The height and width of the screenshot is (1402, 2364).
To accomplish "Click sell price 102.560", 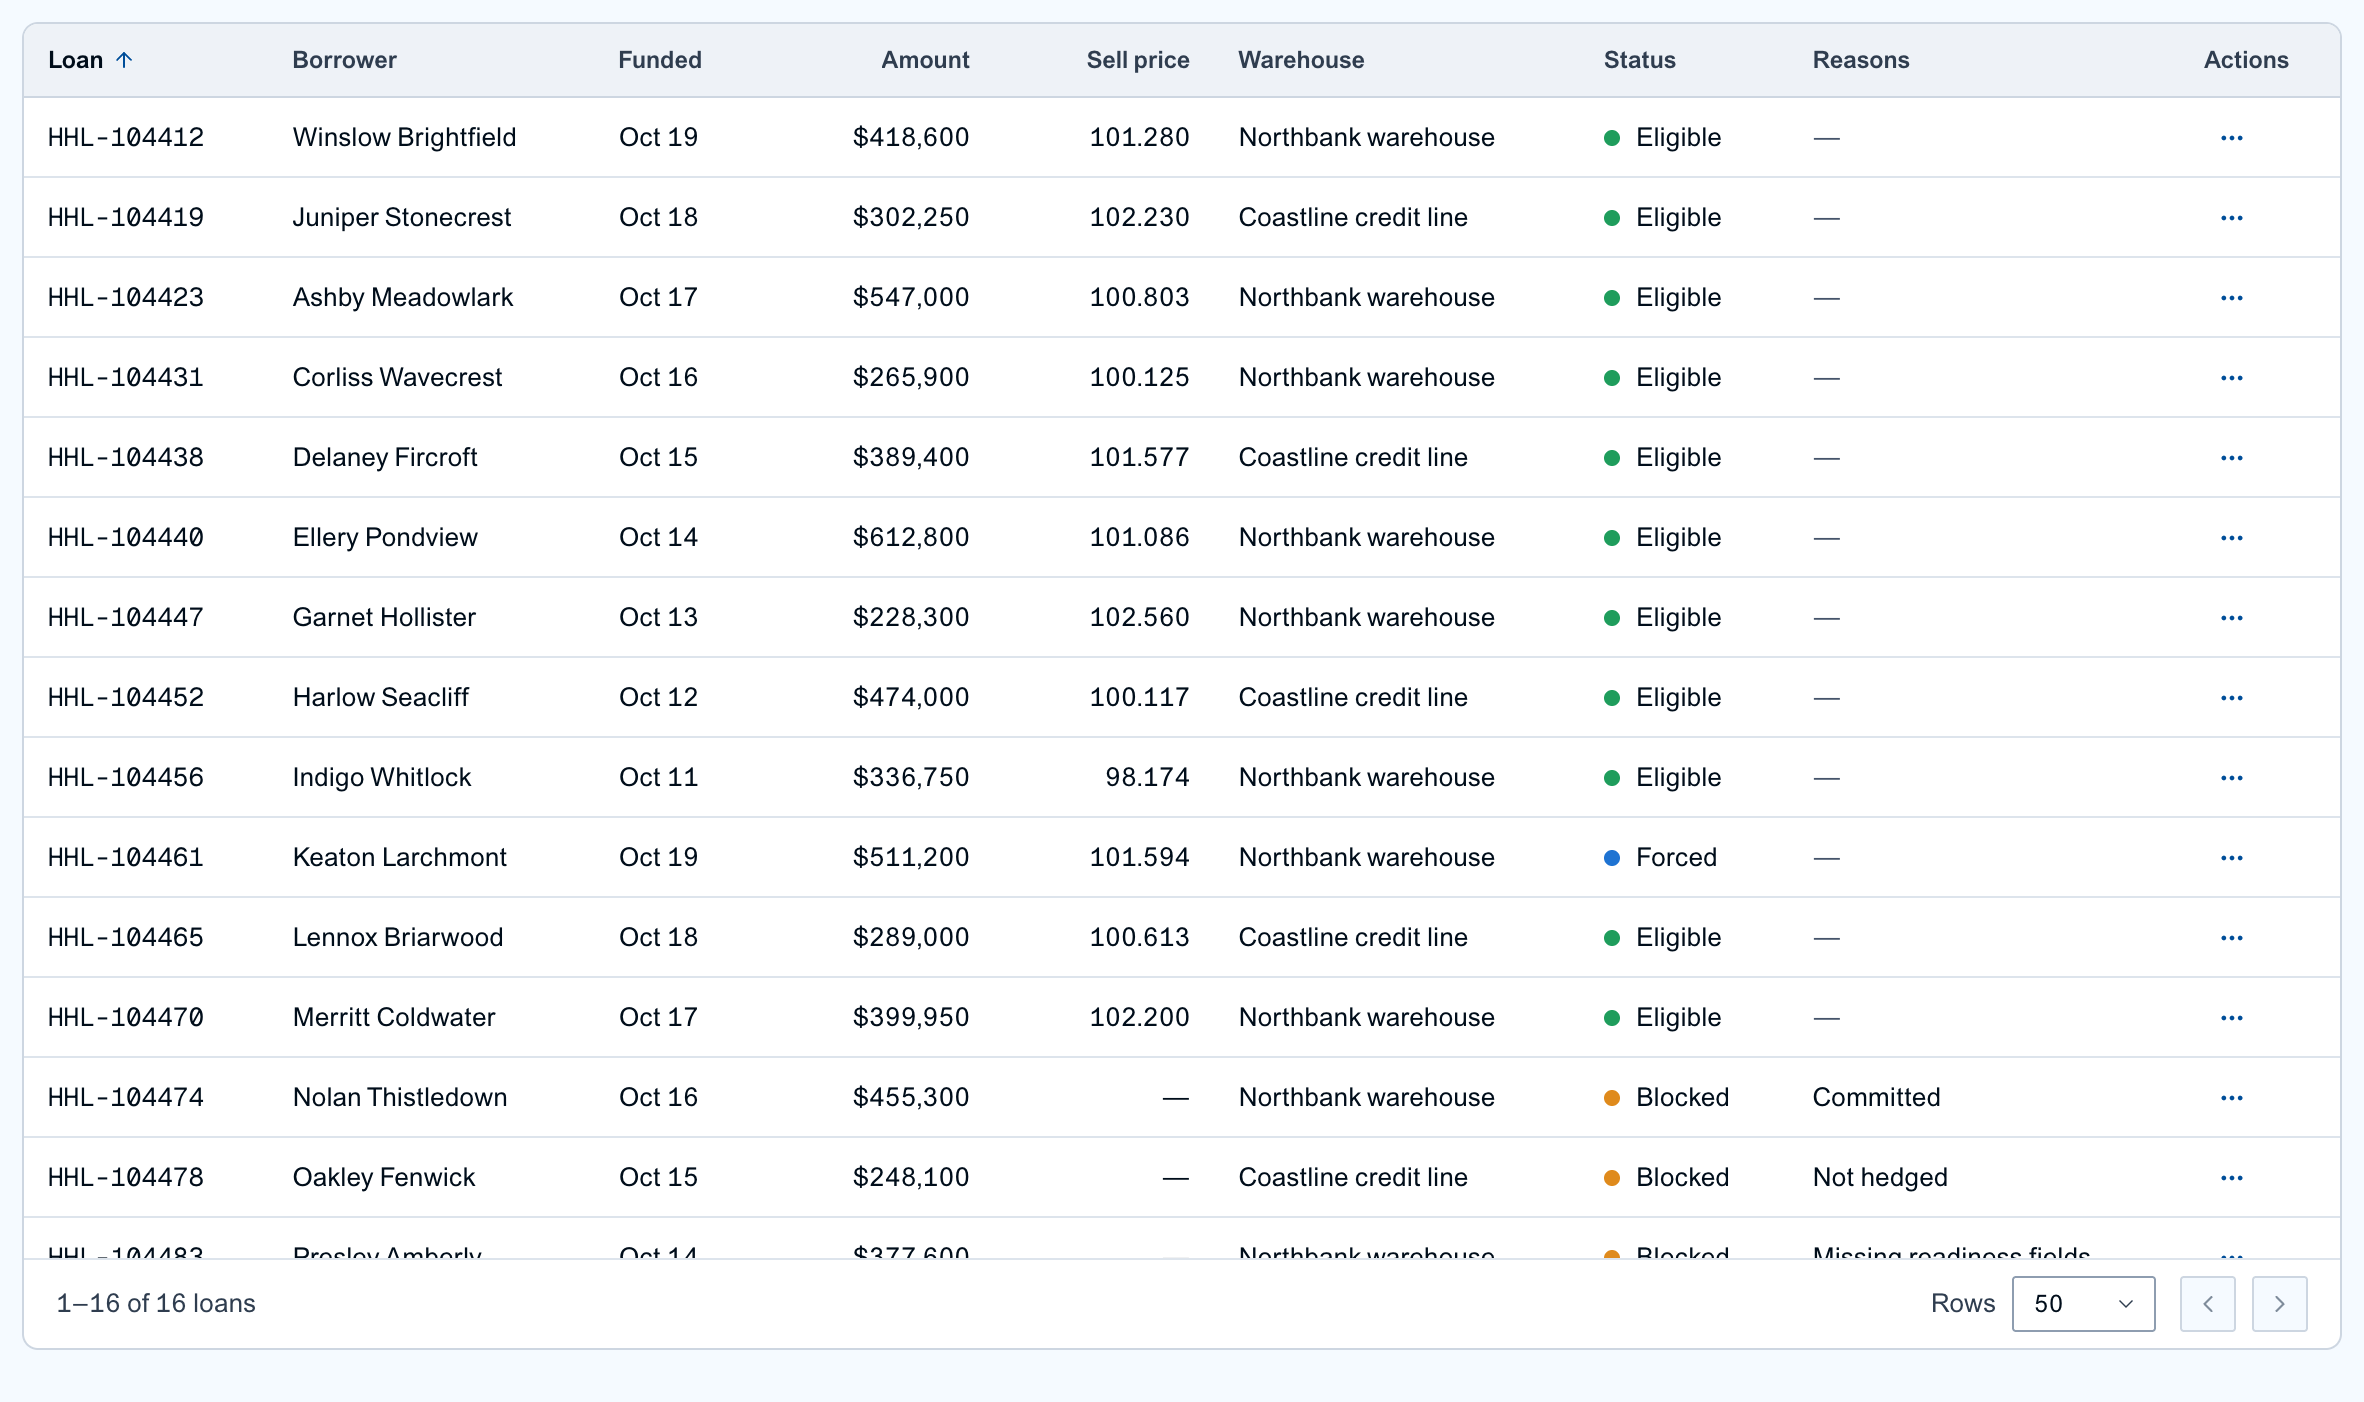I will tap(1139, 617).
